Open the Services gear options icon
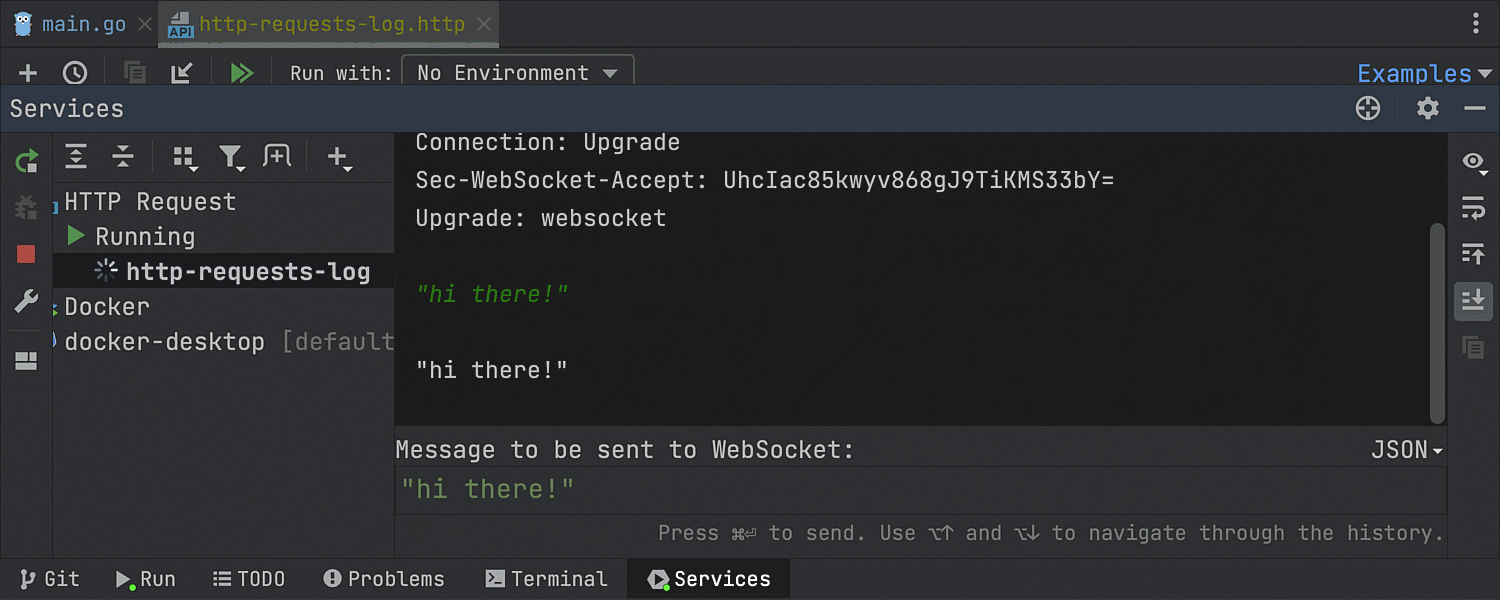This screenshot has height=600, width=1500. (x=1427, y=108)
